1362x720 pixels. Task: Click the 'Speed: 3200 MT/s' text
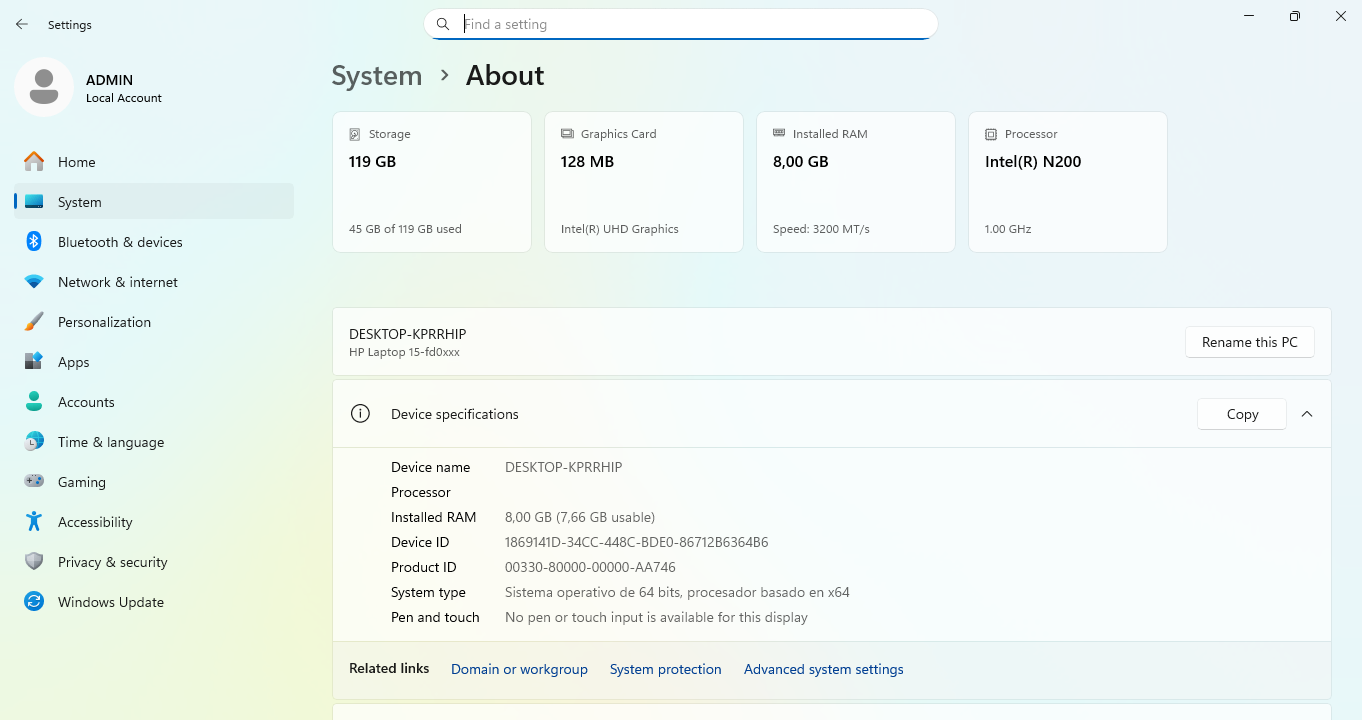821,229
